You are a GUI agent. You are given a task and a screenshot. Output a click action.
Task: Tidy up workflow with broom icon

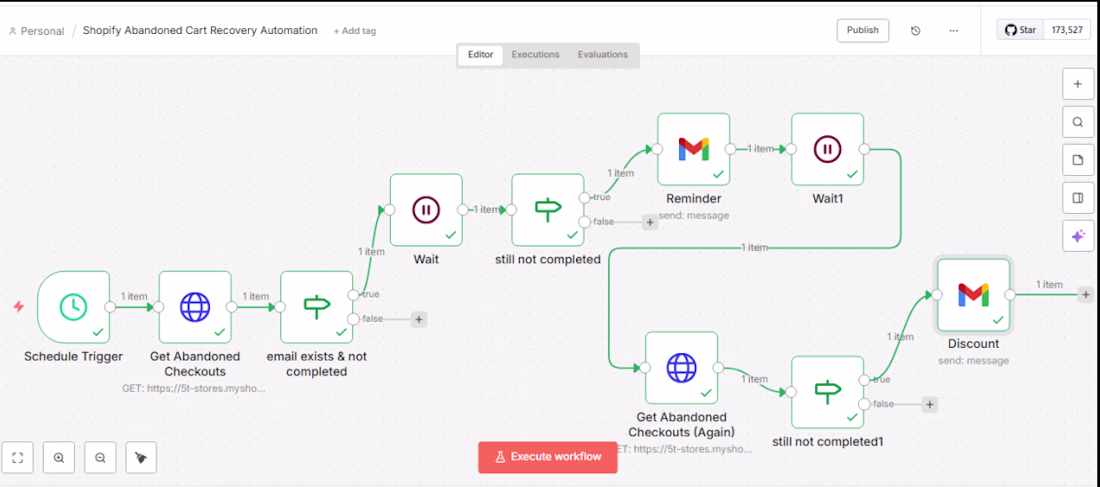(x=141, y=458)
